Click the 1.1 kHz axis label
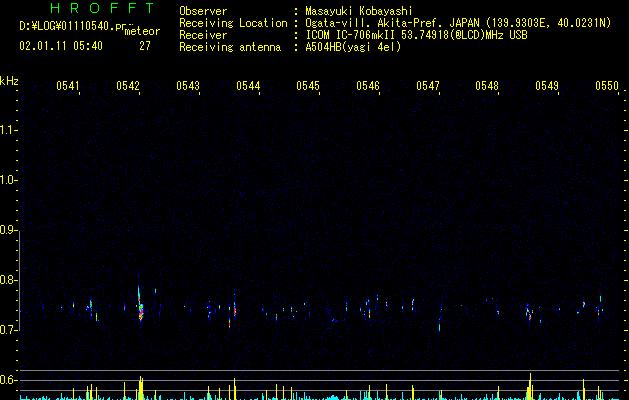The width and height of the screenshot is (629, 400). click(x=9, y=130)
